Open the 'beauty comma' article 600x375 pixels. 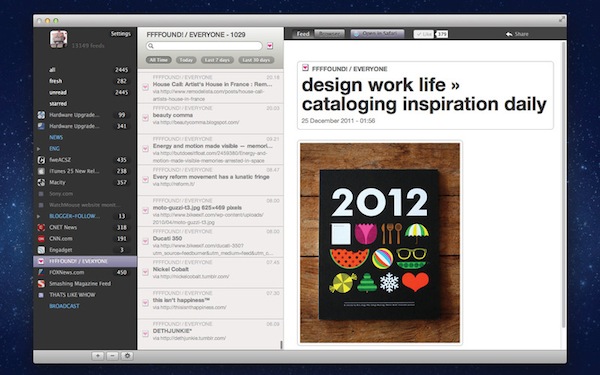[x=210, y=118]
